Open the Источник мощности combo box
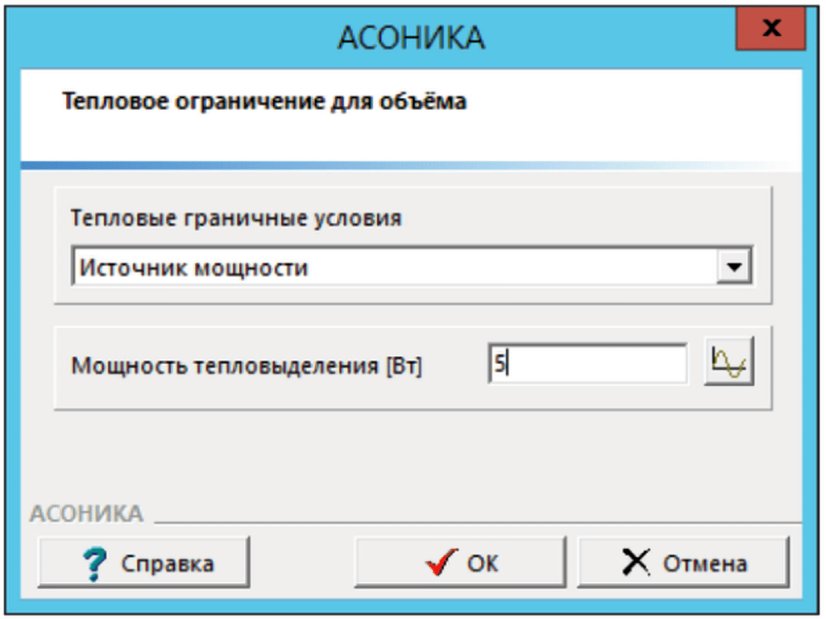Screen dimensions: 826x619 click(x=411, y=267)
